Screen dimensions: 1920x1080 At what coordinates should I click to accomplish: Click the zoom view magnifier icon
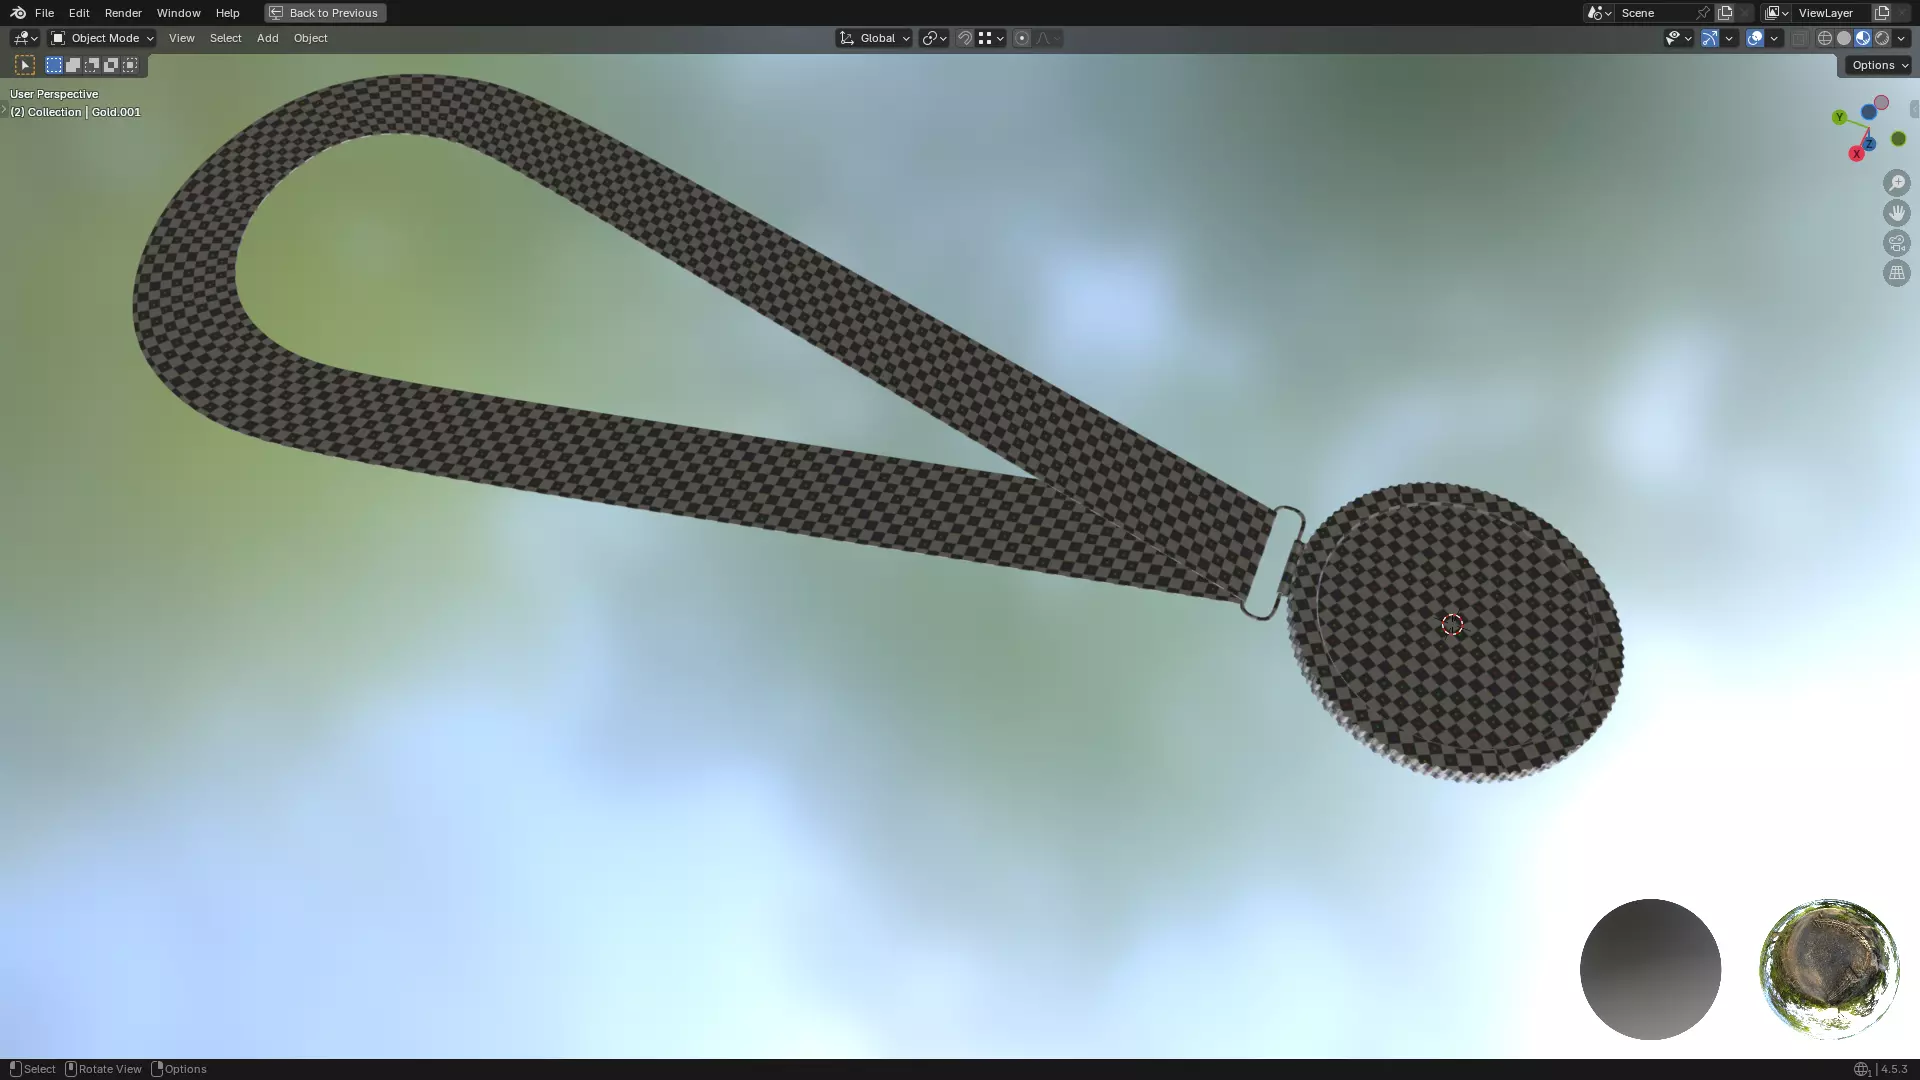pyautogui.click(x=1896, y=183)
